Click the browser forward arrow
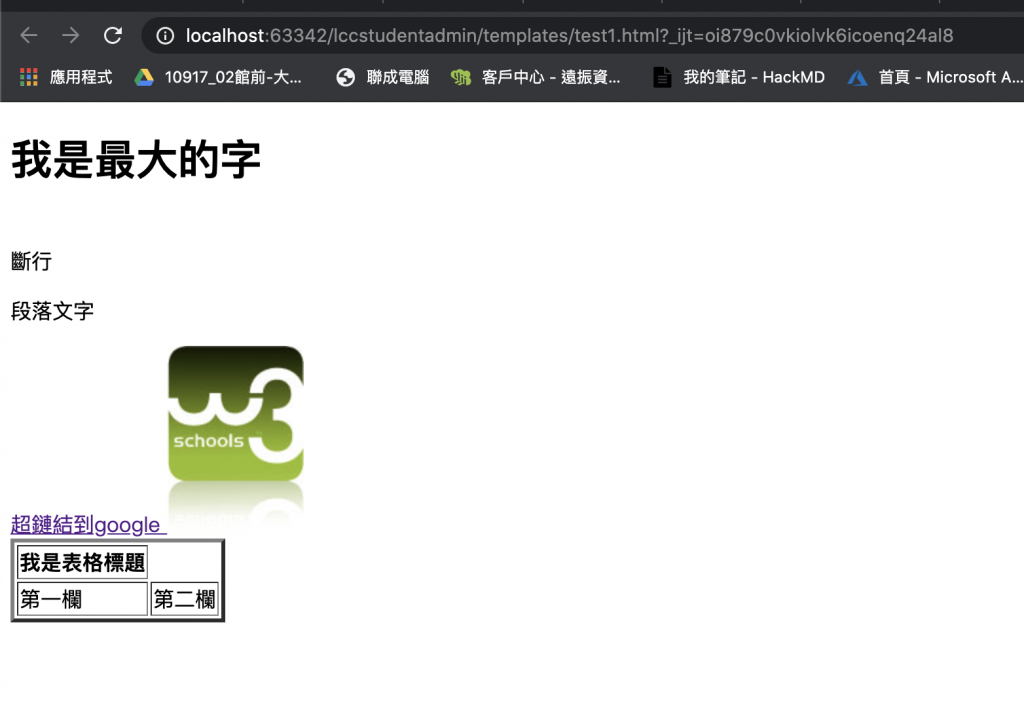 [x=71, y=35]
